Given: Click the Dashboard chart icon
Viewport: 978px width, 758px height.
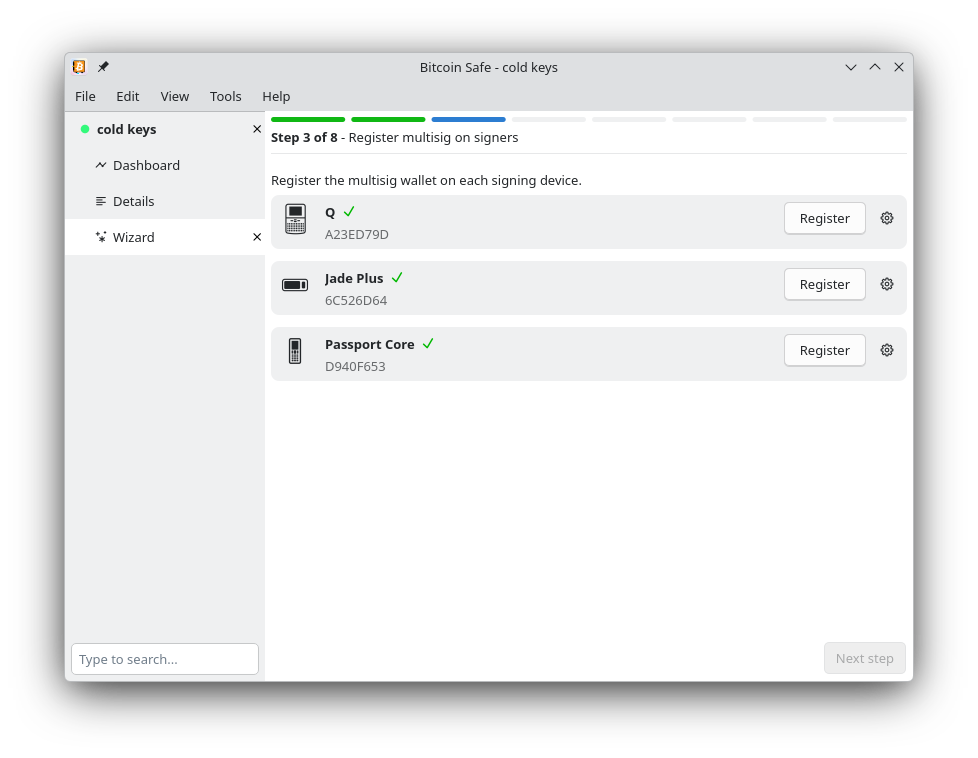Looking at the screenshot, I should pyautogui.click(x=100, y=165).
